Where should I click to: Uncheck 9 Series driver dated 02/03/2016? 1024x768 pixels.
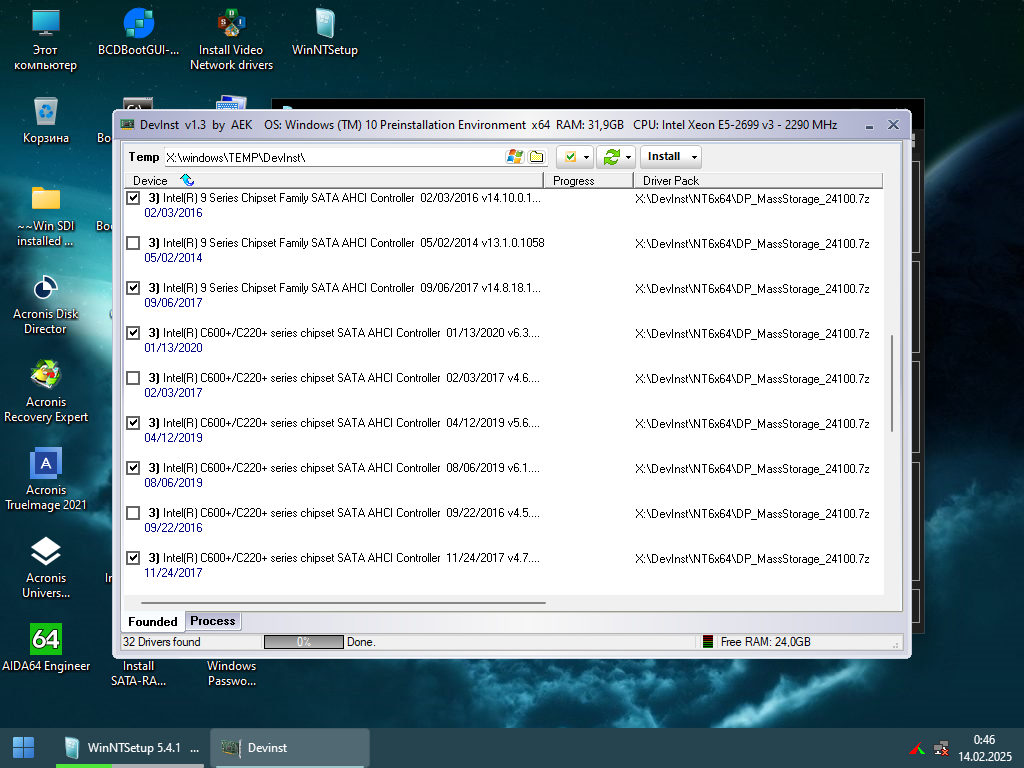coord(133,198)
